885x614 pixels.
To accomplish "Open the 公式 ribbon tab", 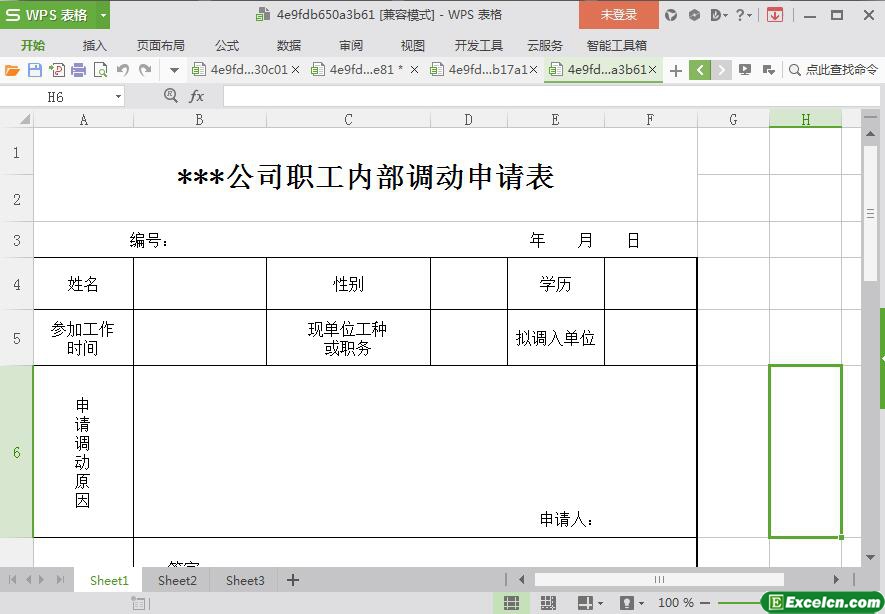I will point(227,46).
